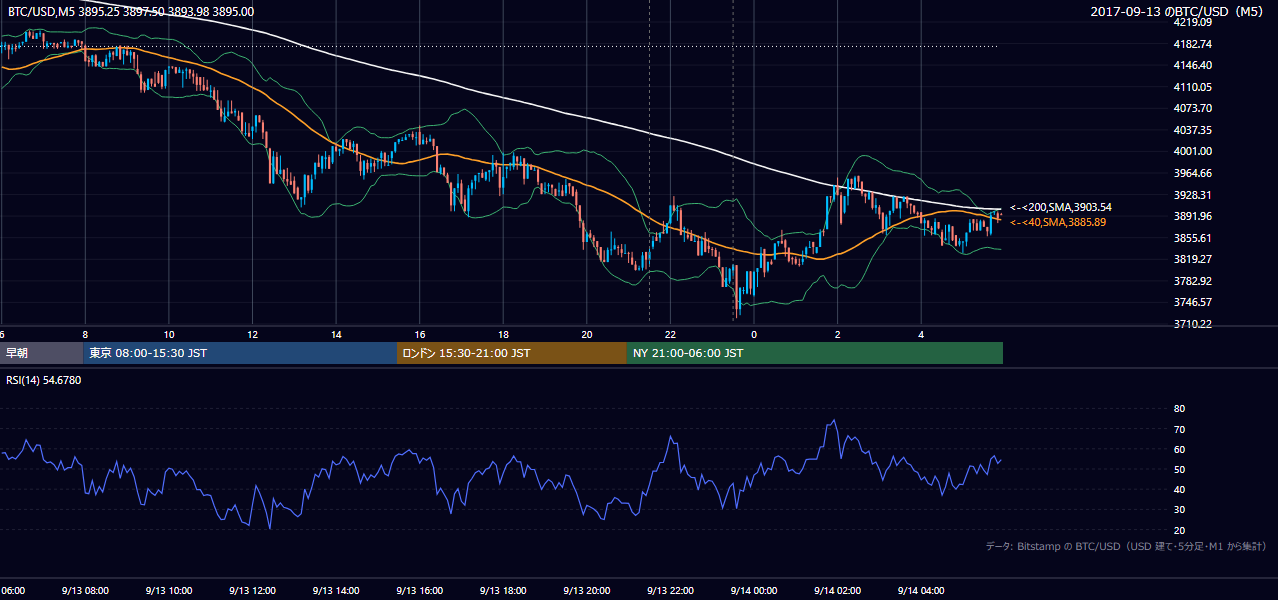Click the Bitstamp data source note
Screen dimensions: 1278x600
coord(1127,547)
